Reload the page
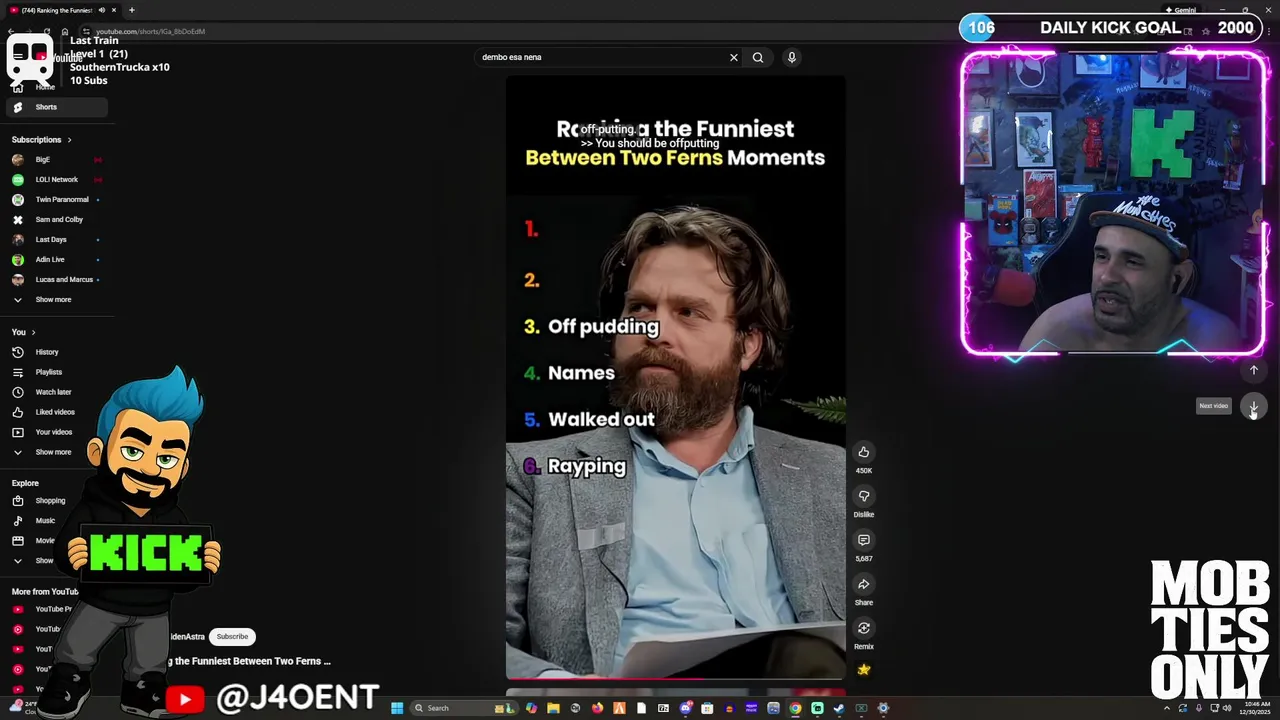This screenshot has width=1280, height=720. click(47, 31)
